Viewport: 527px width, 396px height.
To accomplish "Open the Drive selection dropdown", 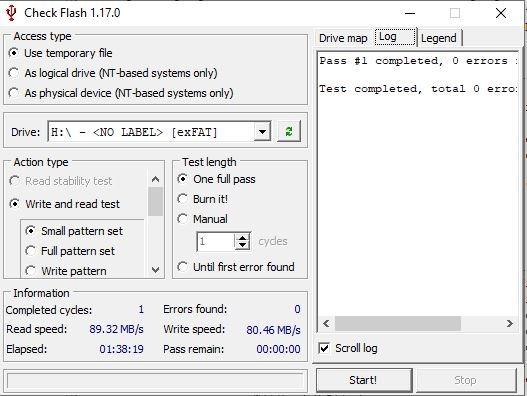I will 262,132.
